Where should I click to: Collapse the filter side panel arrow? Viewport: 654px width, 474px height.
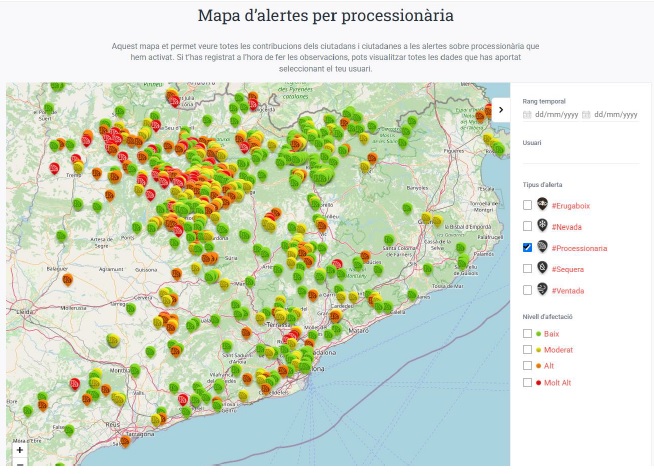(501, 107)
